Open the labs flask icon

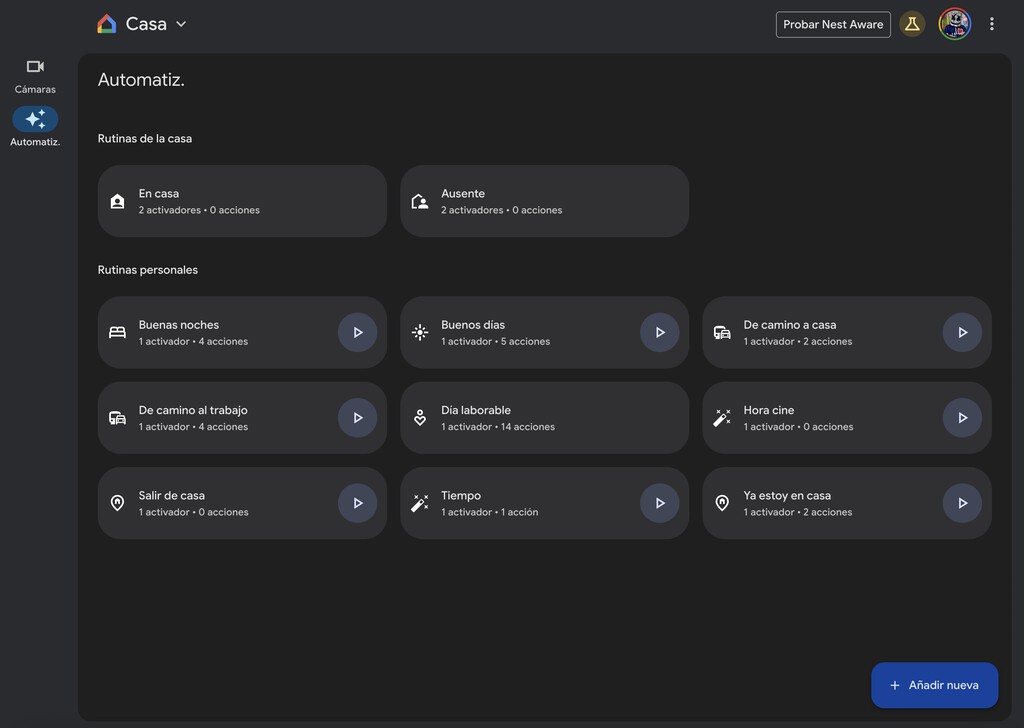(911, 24)
